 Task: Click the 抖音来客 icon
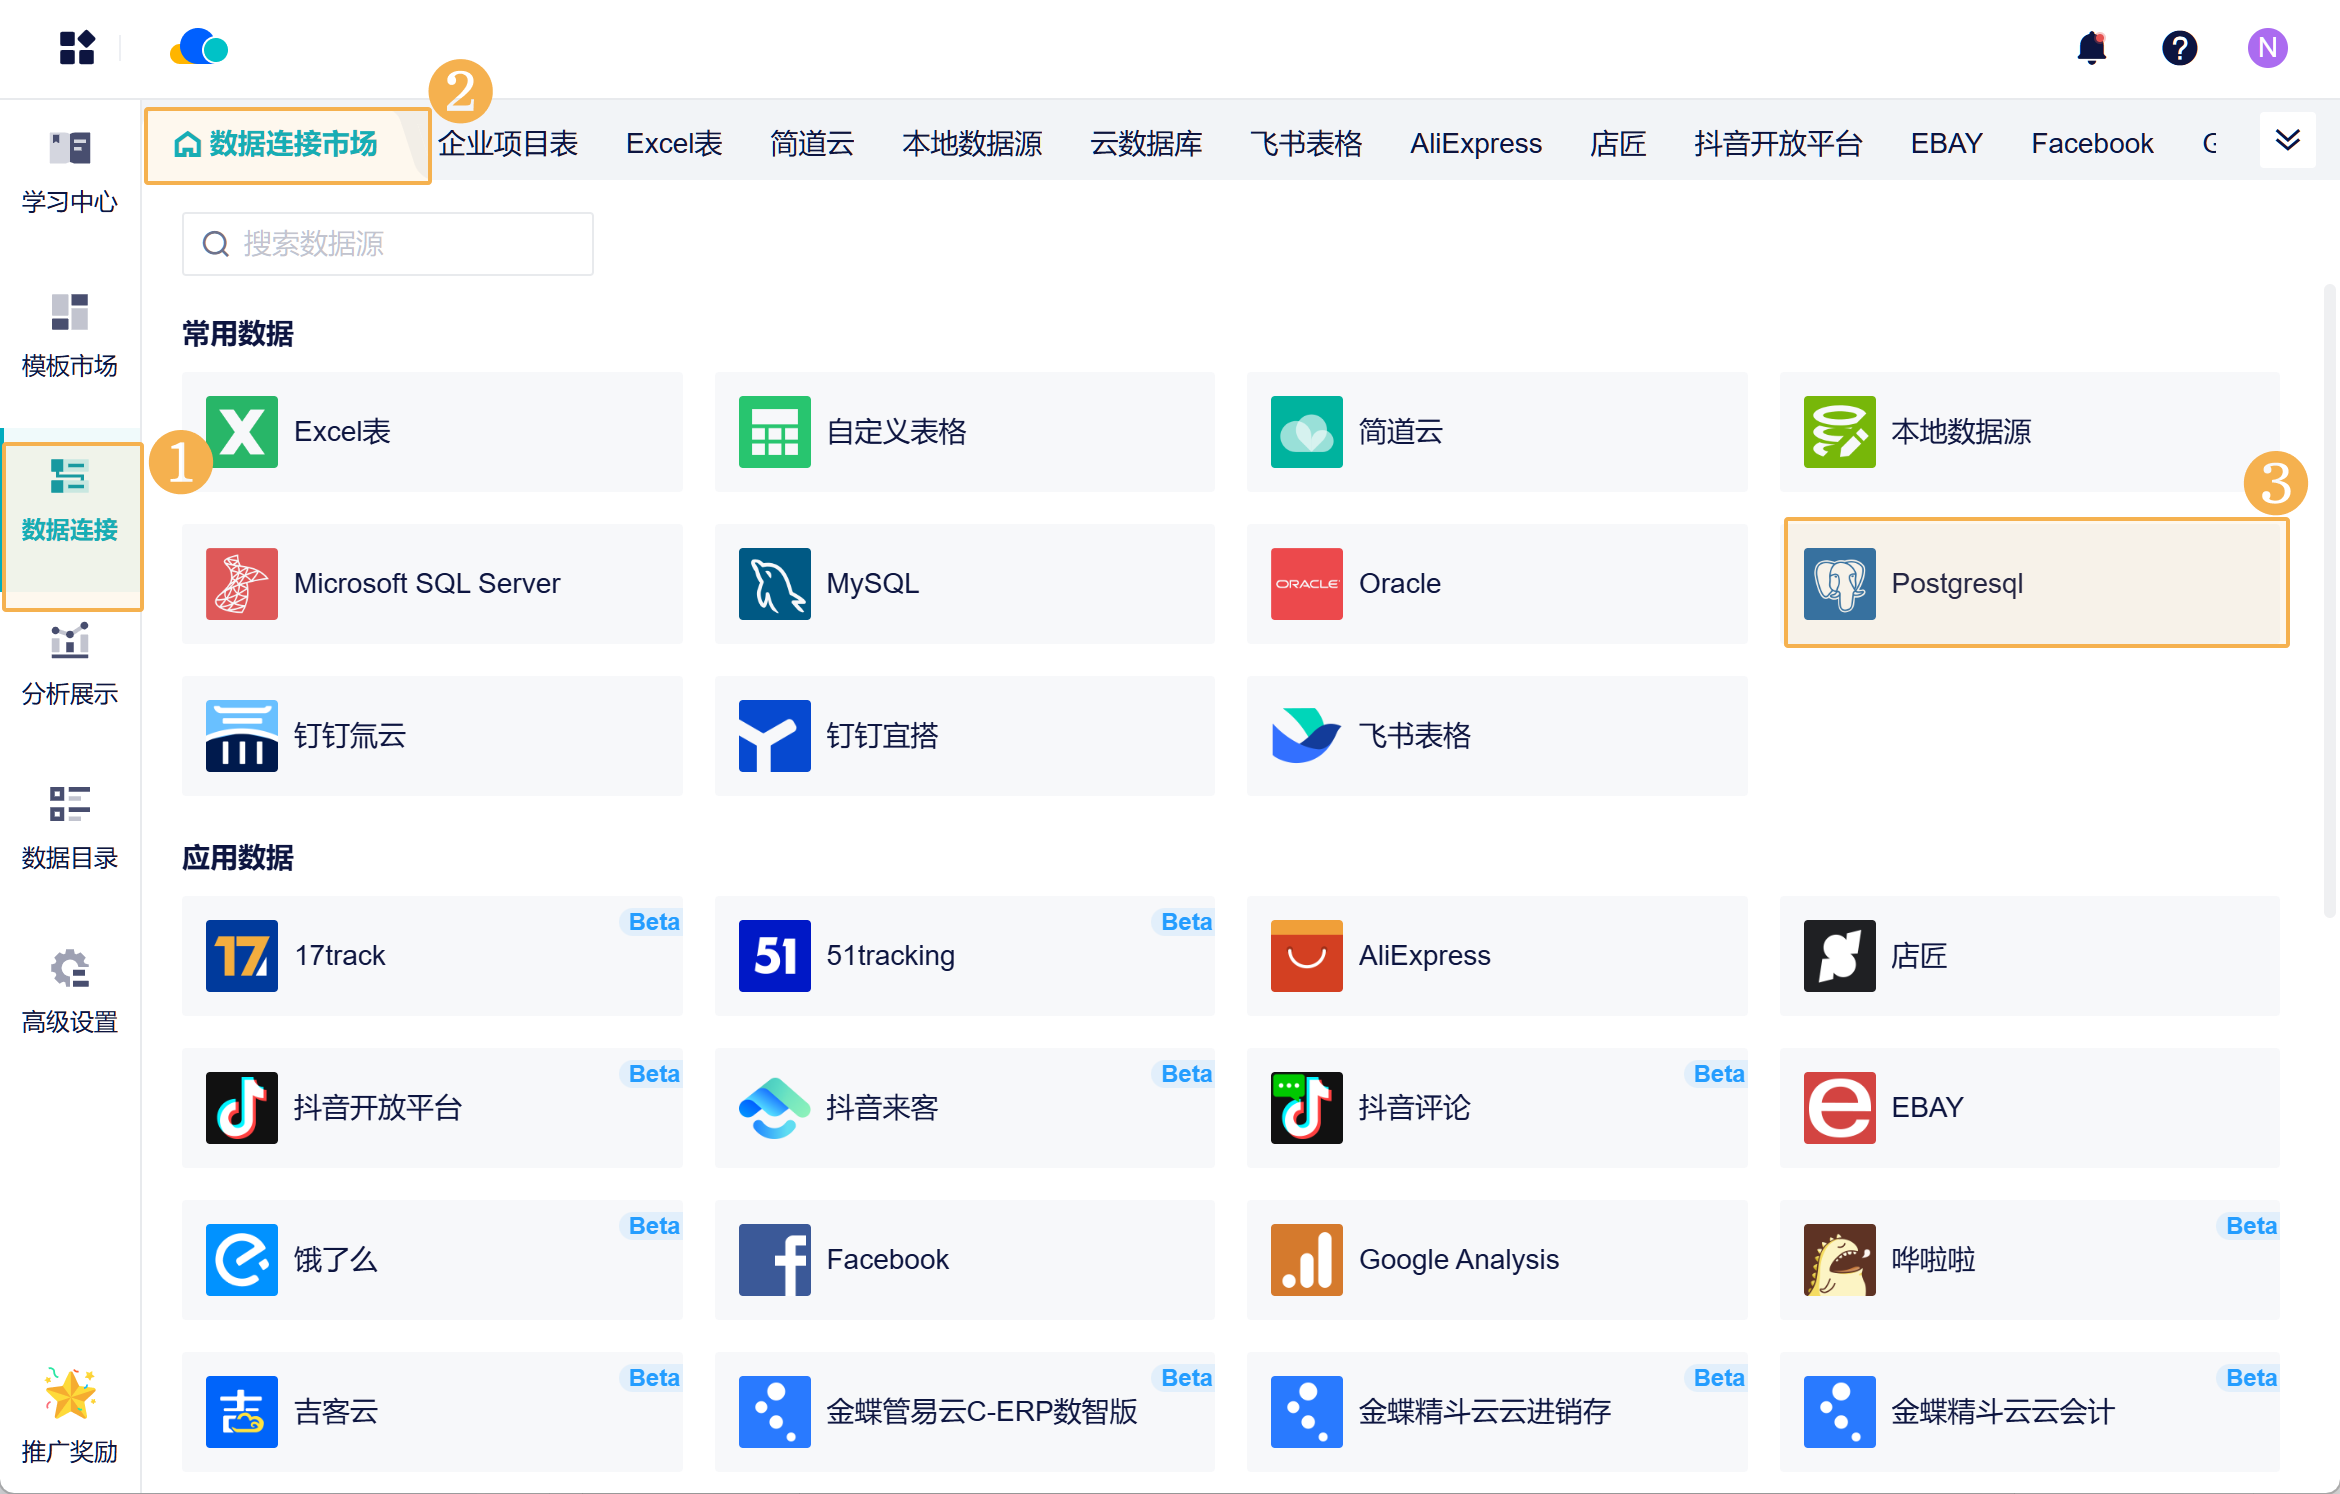point(775,1108)
